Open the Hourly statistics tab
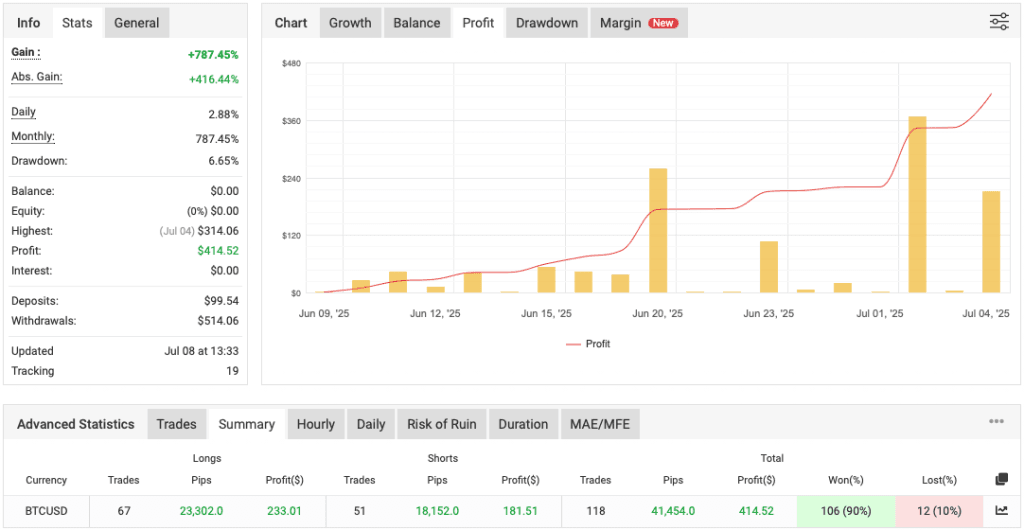Screen dimensions: 1024x530 coord(315,424)
